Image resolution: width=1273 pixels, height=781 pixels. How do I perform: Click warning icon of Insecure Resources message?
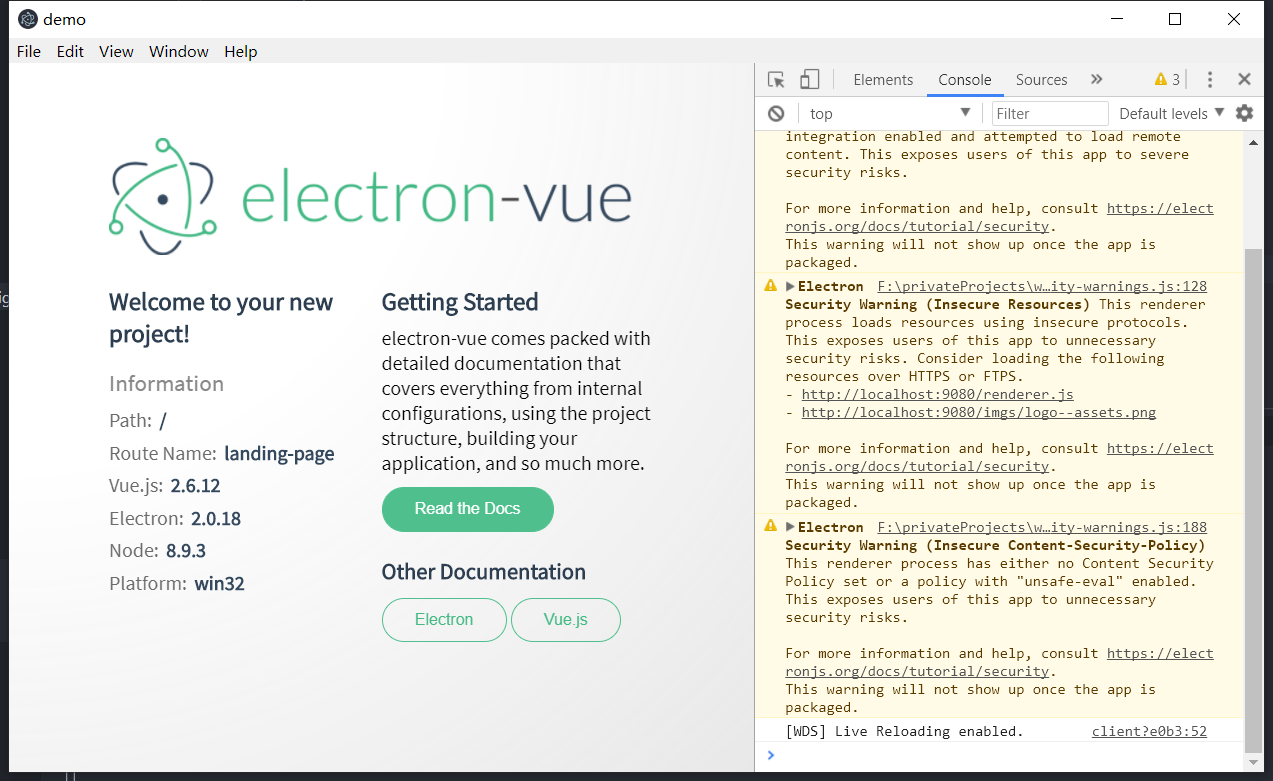pos(770,286)
